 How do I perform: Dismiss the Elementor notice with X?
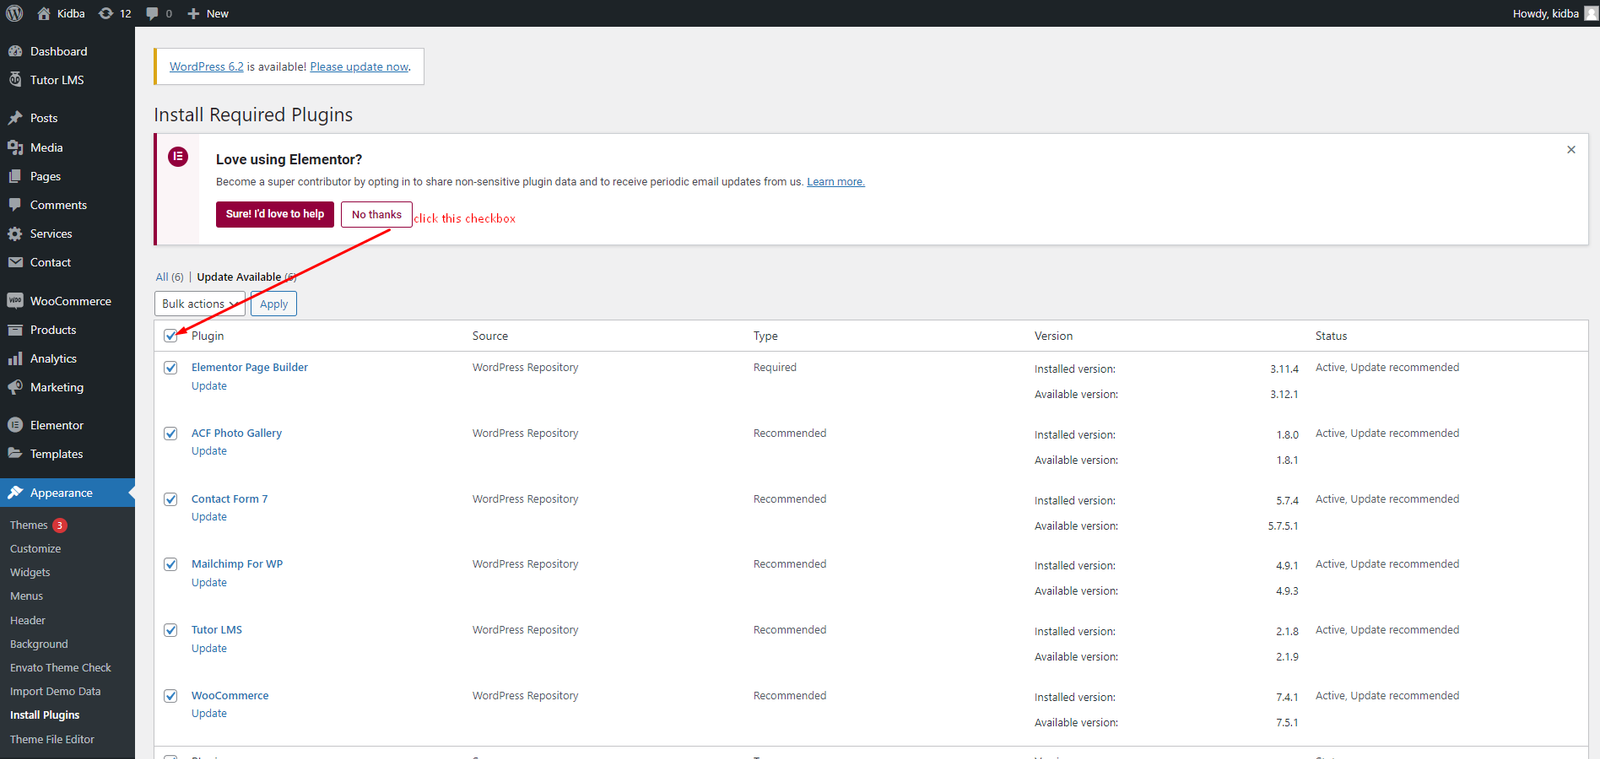tap(1571, 150)
